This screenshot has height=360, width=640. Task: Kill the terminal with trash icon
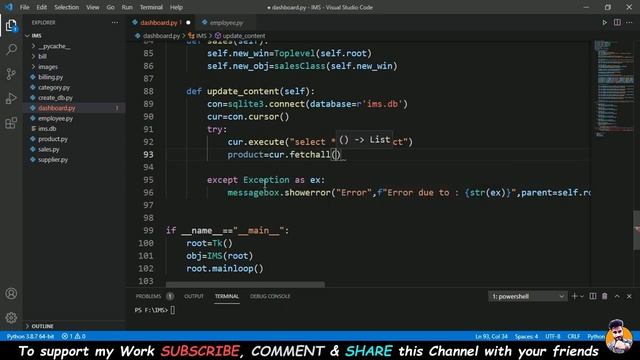click(x=604, y=296)
